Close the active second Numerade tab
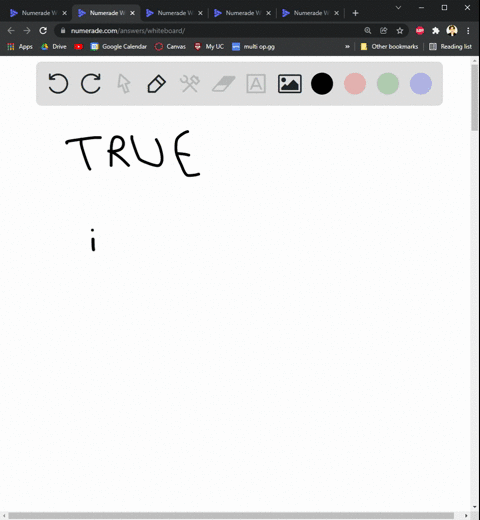The image size is (480, 520). (x=132, y=13)
